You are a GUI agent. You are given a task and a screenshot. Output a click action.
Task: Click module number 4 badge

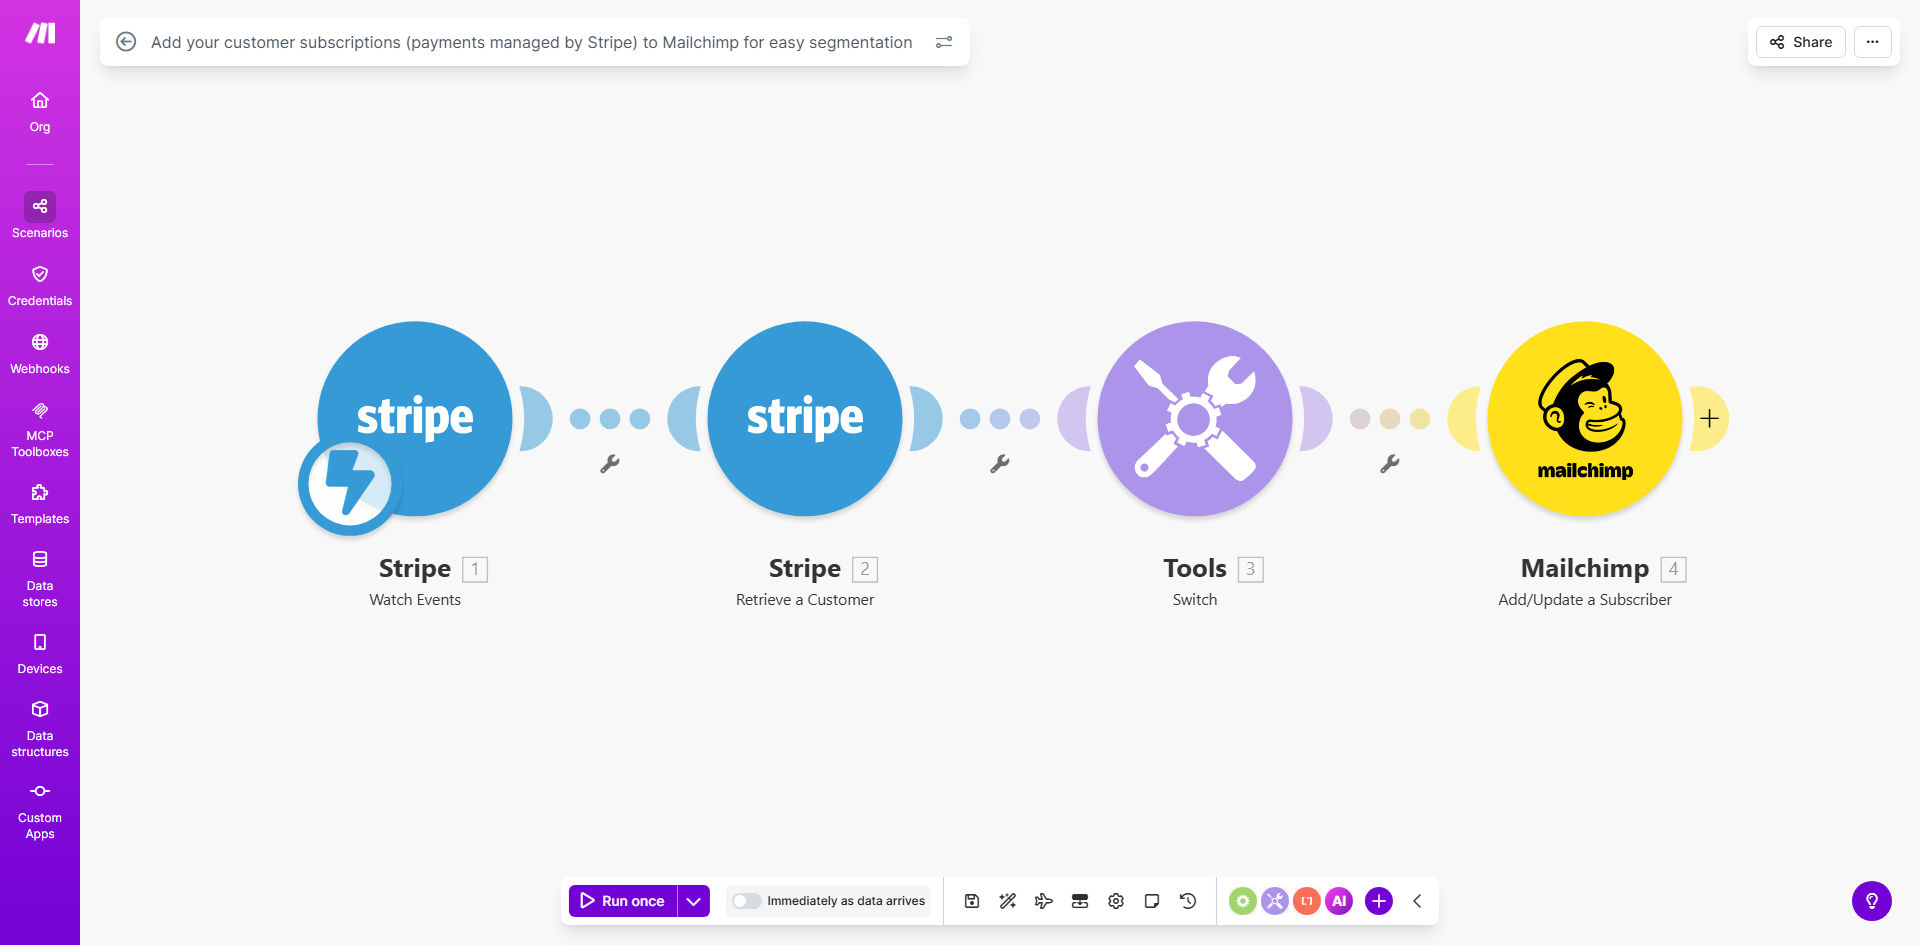(1674, 569)
